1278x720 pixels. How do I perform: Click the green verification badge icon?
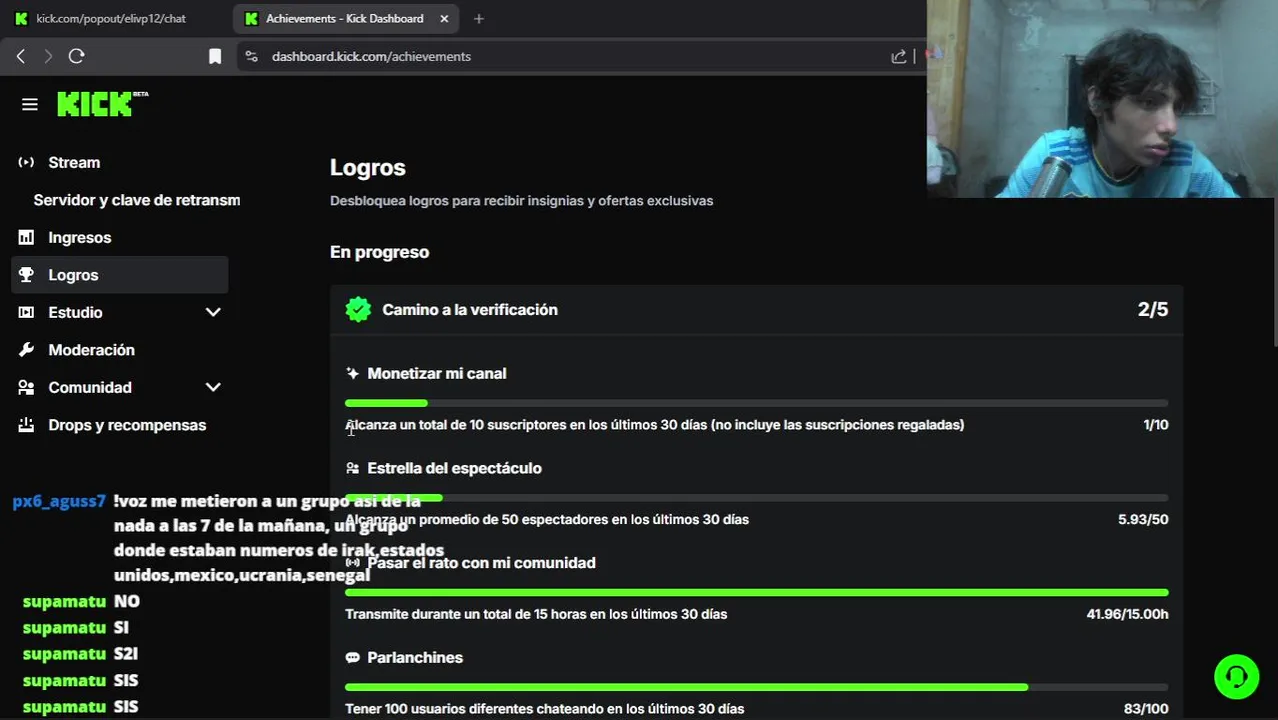pyautogui.click(x=358, y=310)
